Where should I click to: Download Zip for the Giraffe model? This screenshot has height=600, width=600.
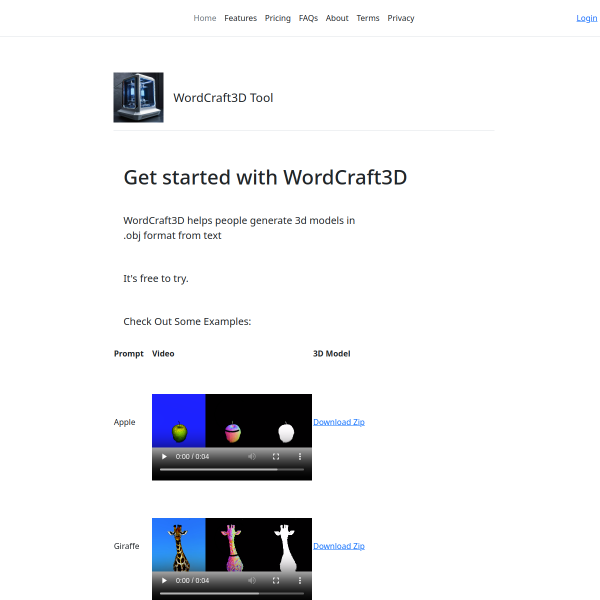point(339,546)
